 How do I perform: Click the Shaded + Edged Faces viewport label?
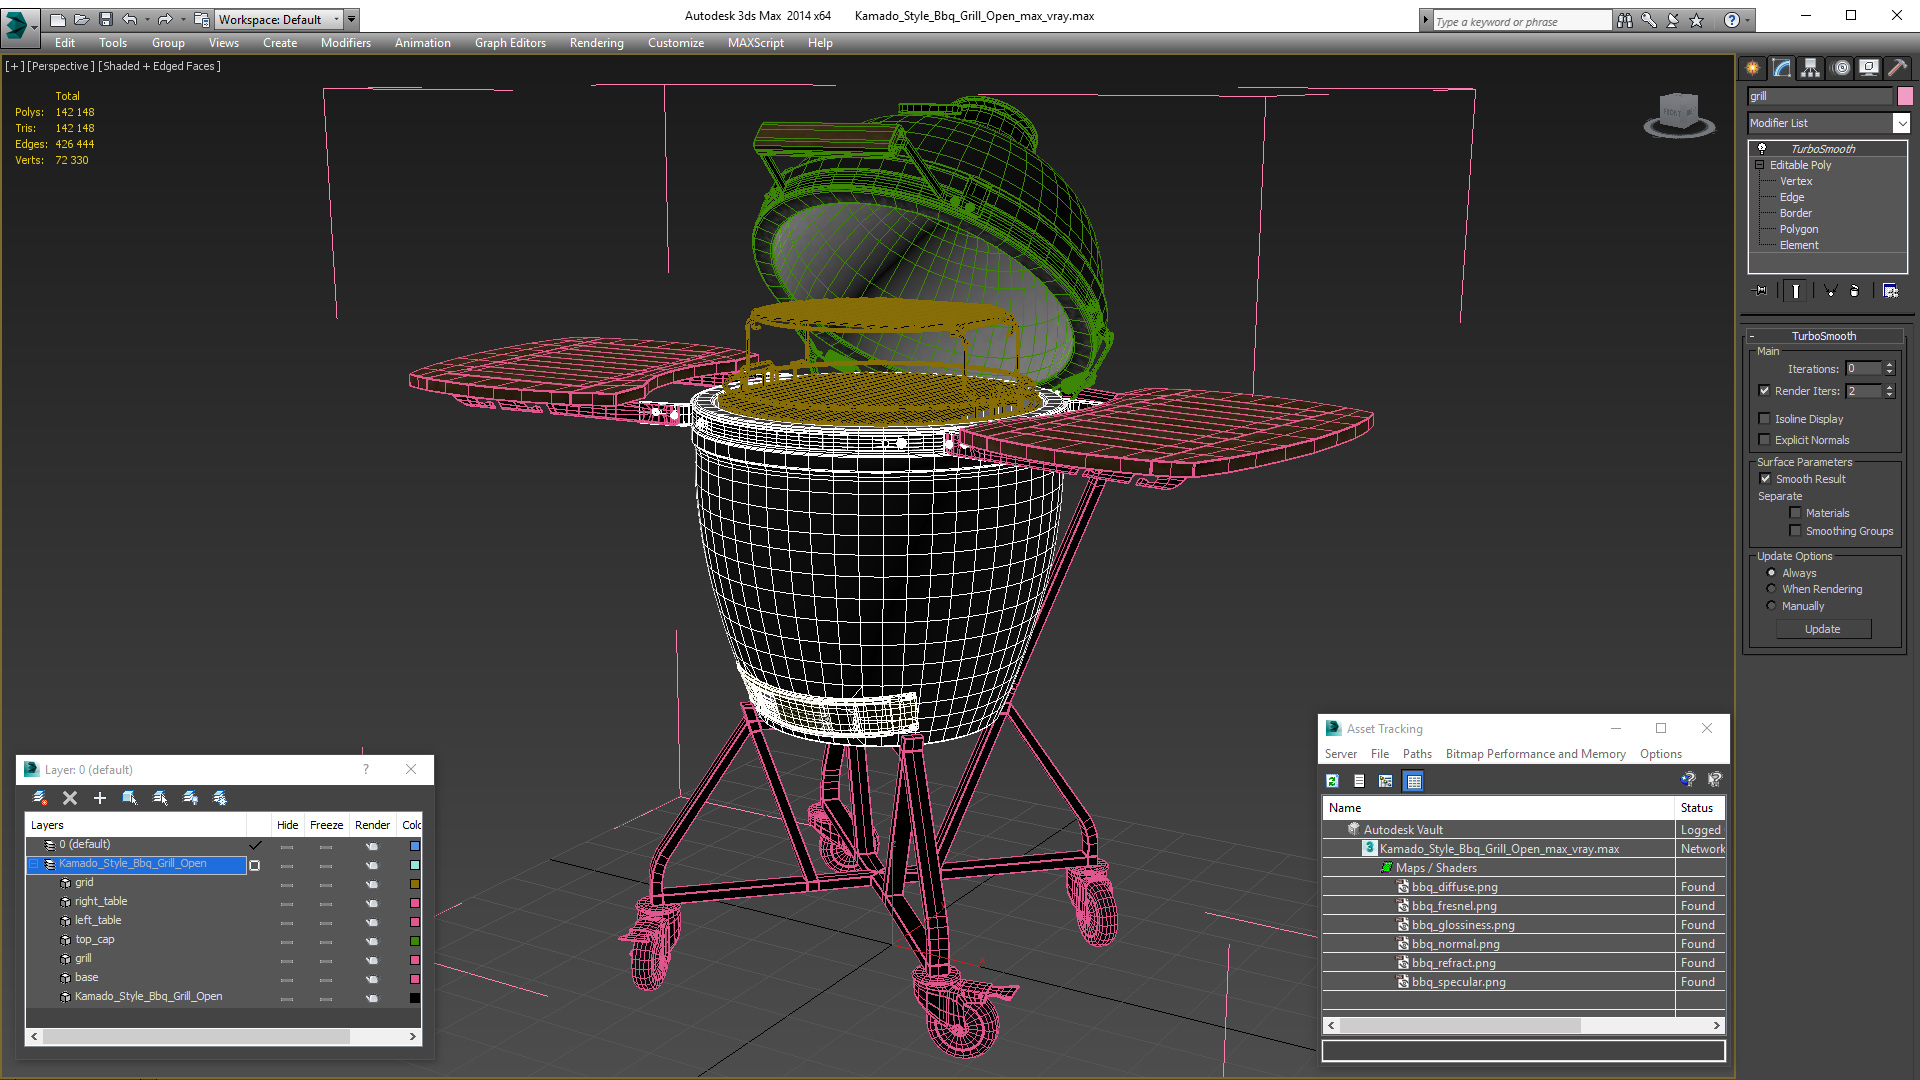[159, 66]
